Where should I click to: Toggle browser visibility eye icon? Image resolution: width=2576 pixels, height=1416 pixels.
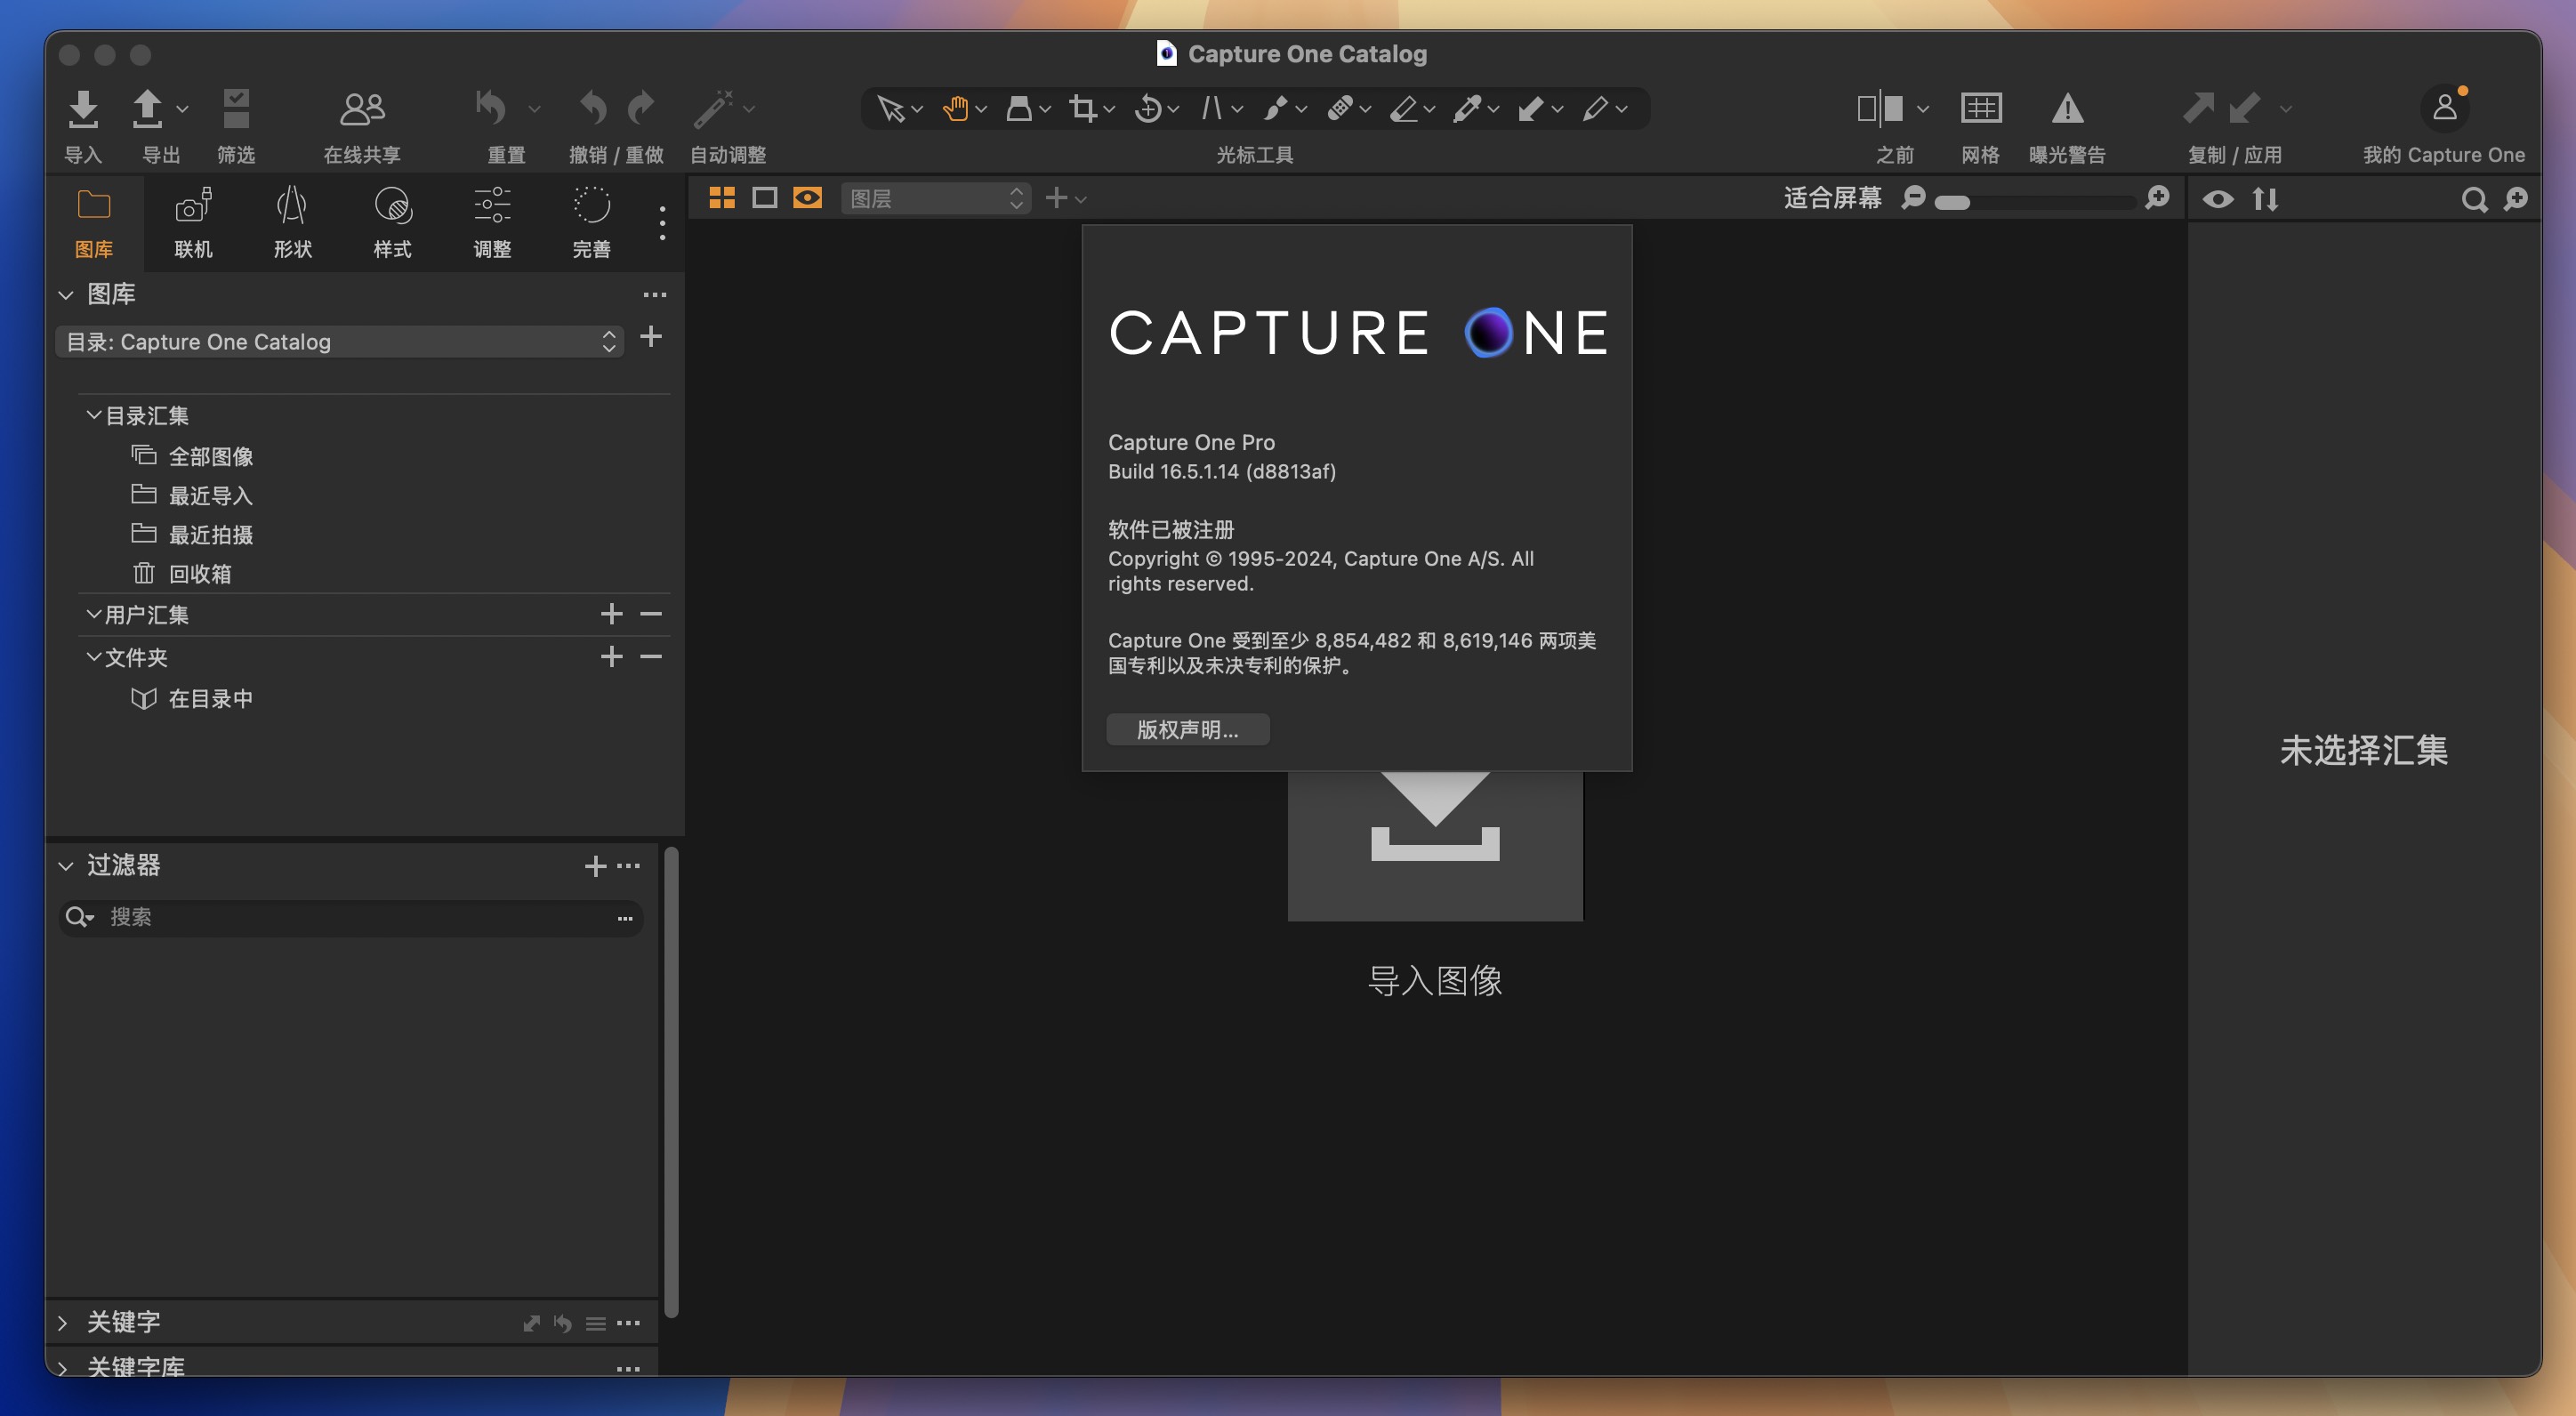coord(2218,199)
